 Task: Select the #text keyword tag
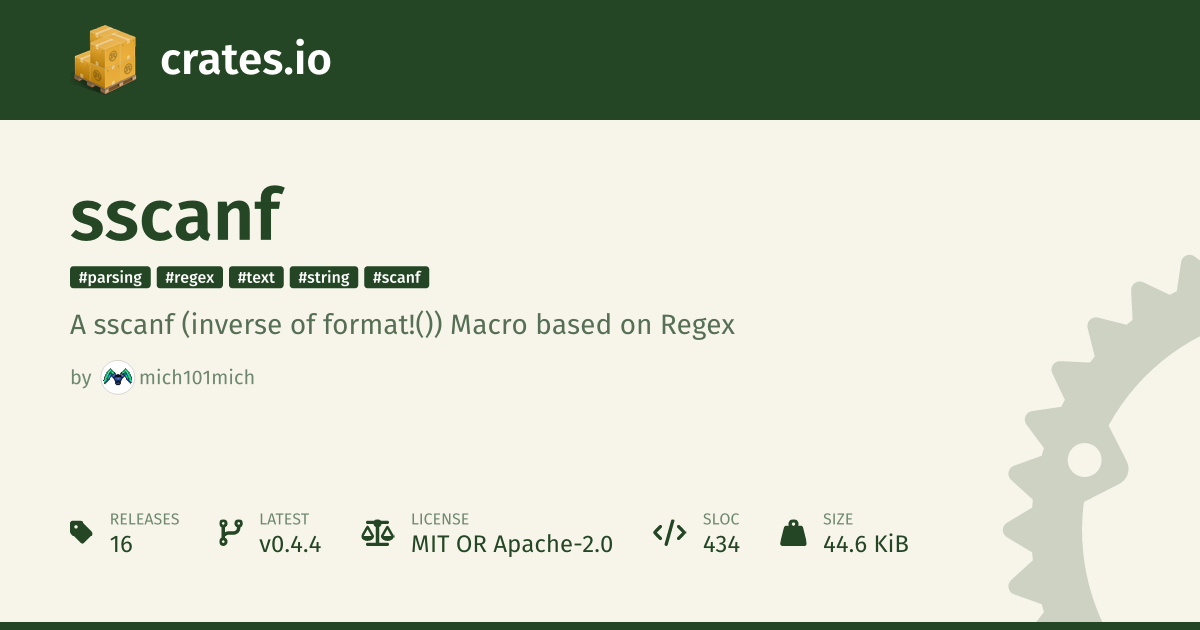coord(256,278)
